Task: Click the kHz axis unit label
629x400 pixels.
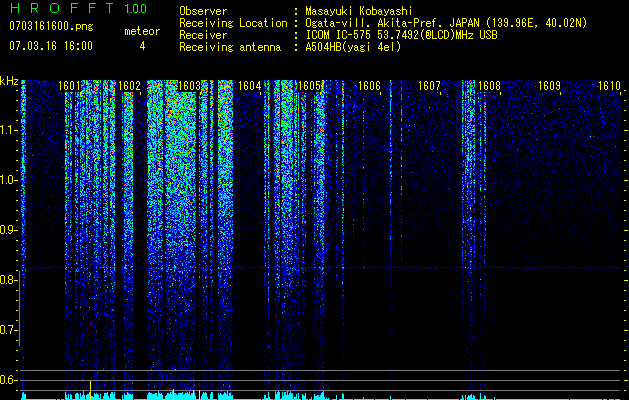Action: pos(9,81)
